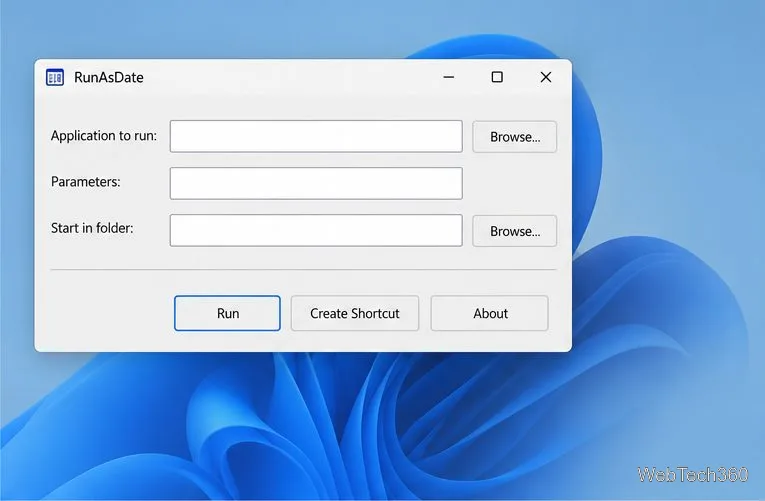Screen dimensions: 765x501
Task: Click the RunAsDate app icon in title bar
Action: point(55,77)
